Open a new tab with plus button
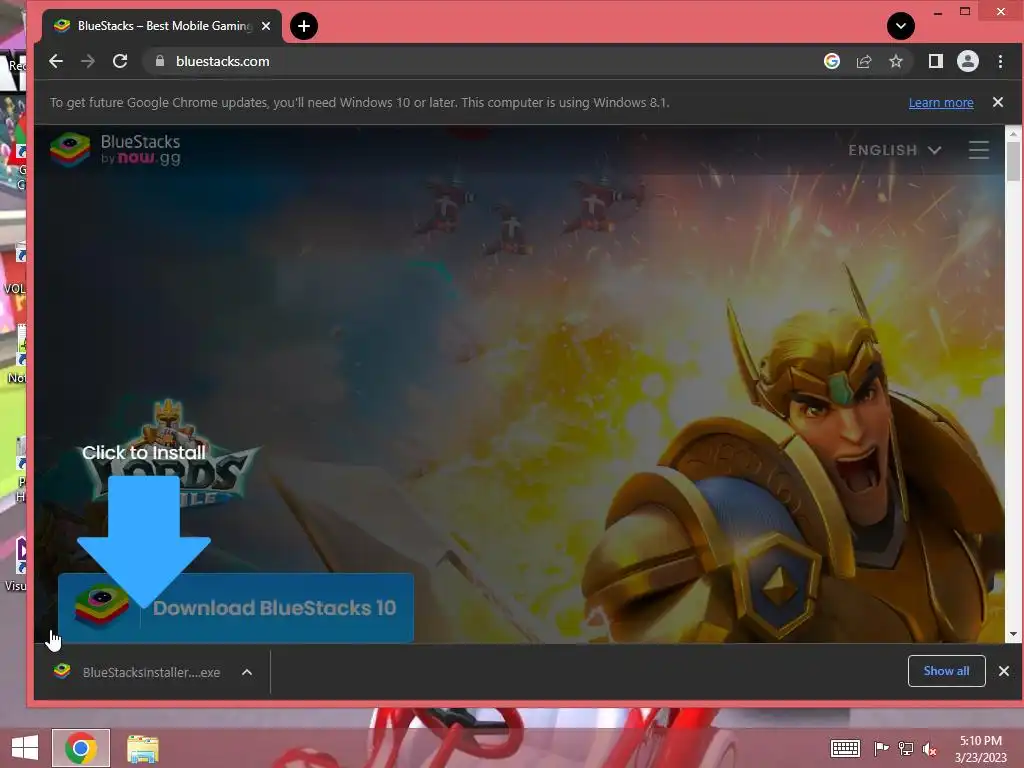This screenshot has width=1024, height=768. (304, 26)
